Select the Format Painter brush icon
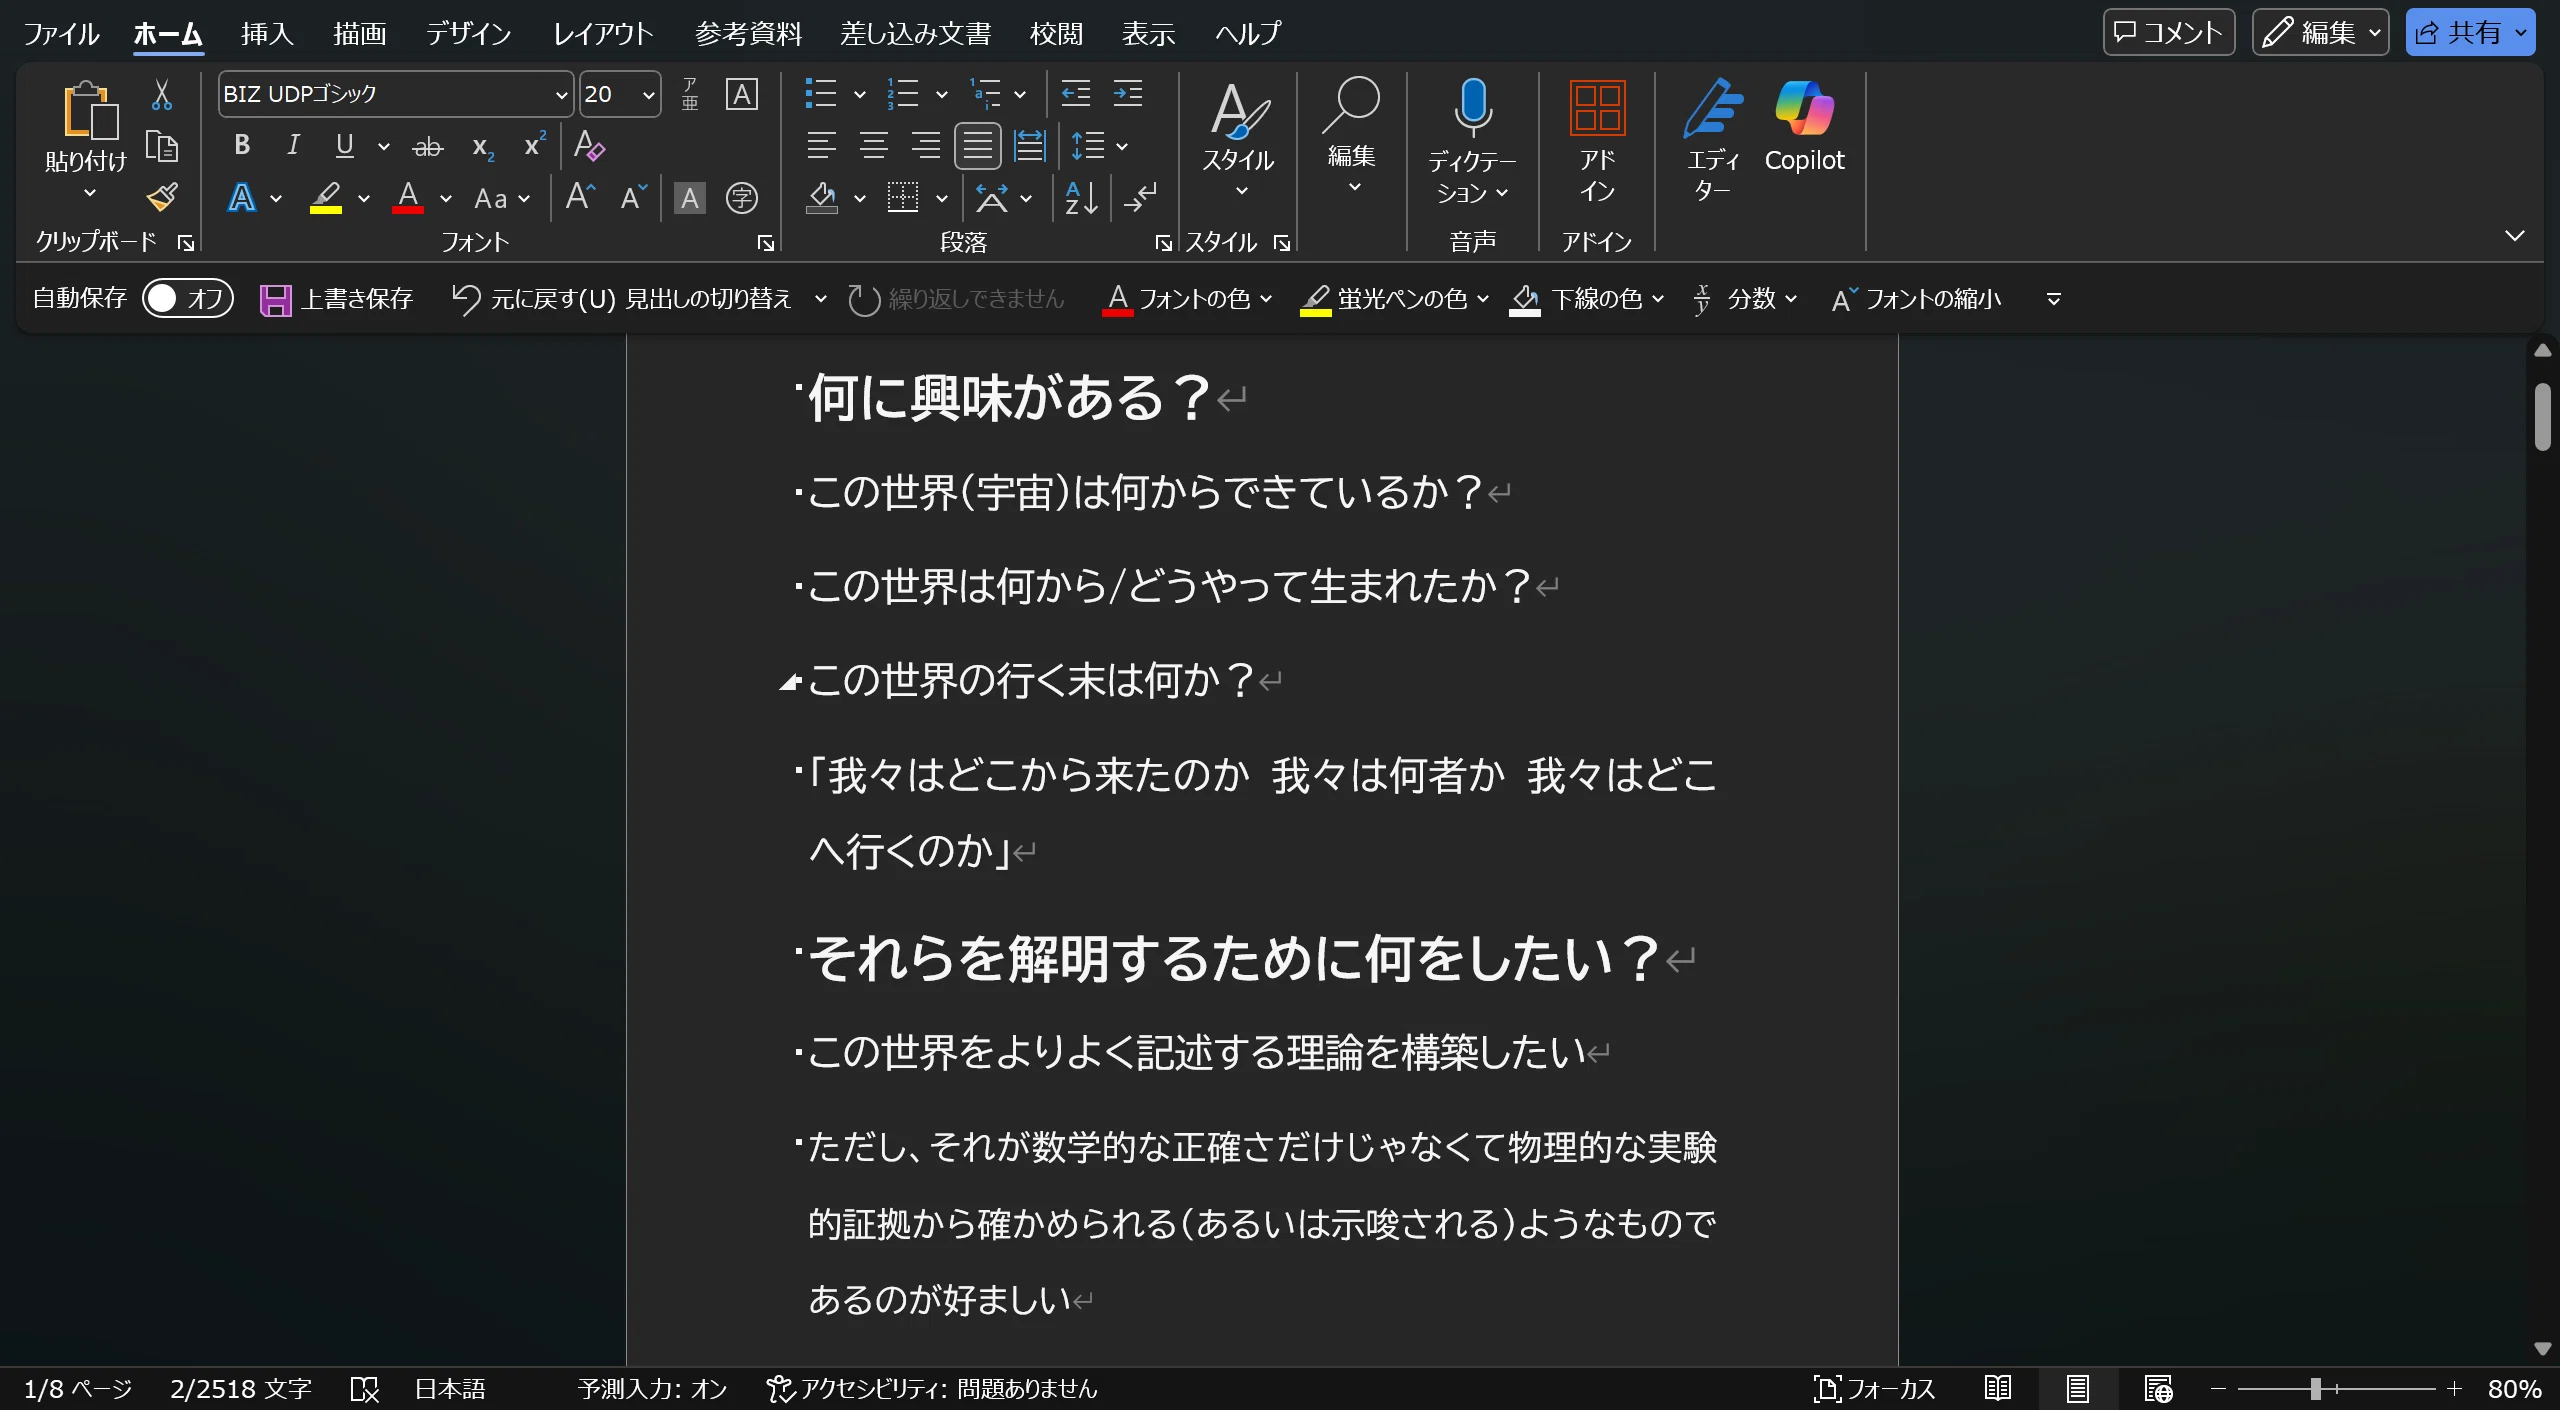 [162, 197]
